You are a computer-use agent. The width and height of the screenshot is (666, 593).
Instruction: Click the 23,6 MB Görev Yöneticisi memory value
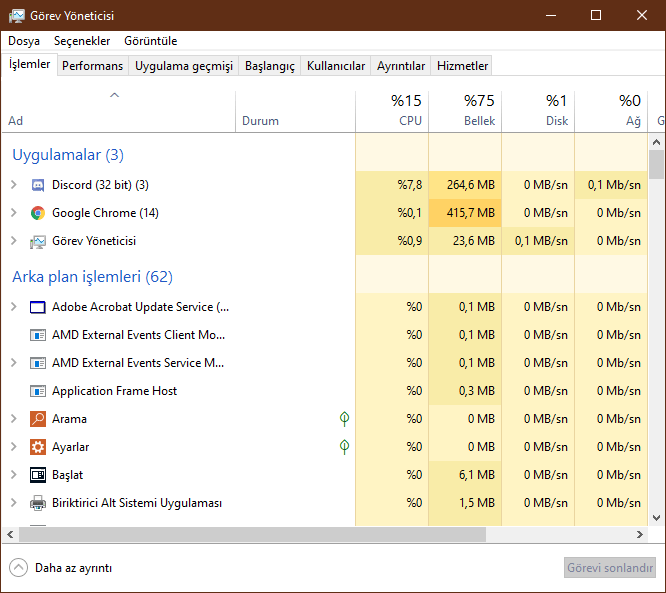[474, 241]
